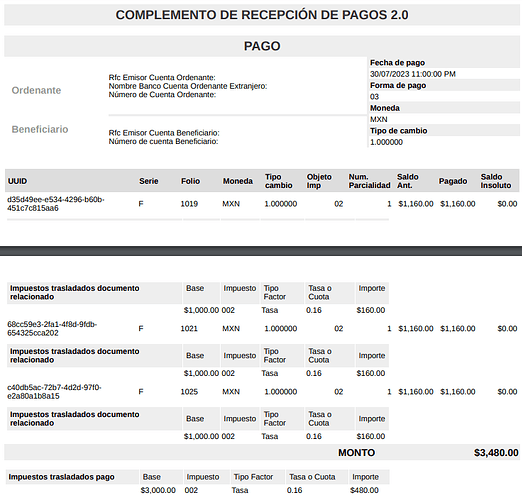Screen dimensions: 522x500
Task: Click the Impuestos trasladados pago label
Action: tap(61, 477)
